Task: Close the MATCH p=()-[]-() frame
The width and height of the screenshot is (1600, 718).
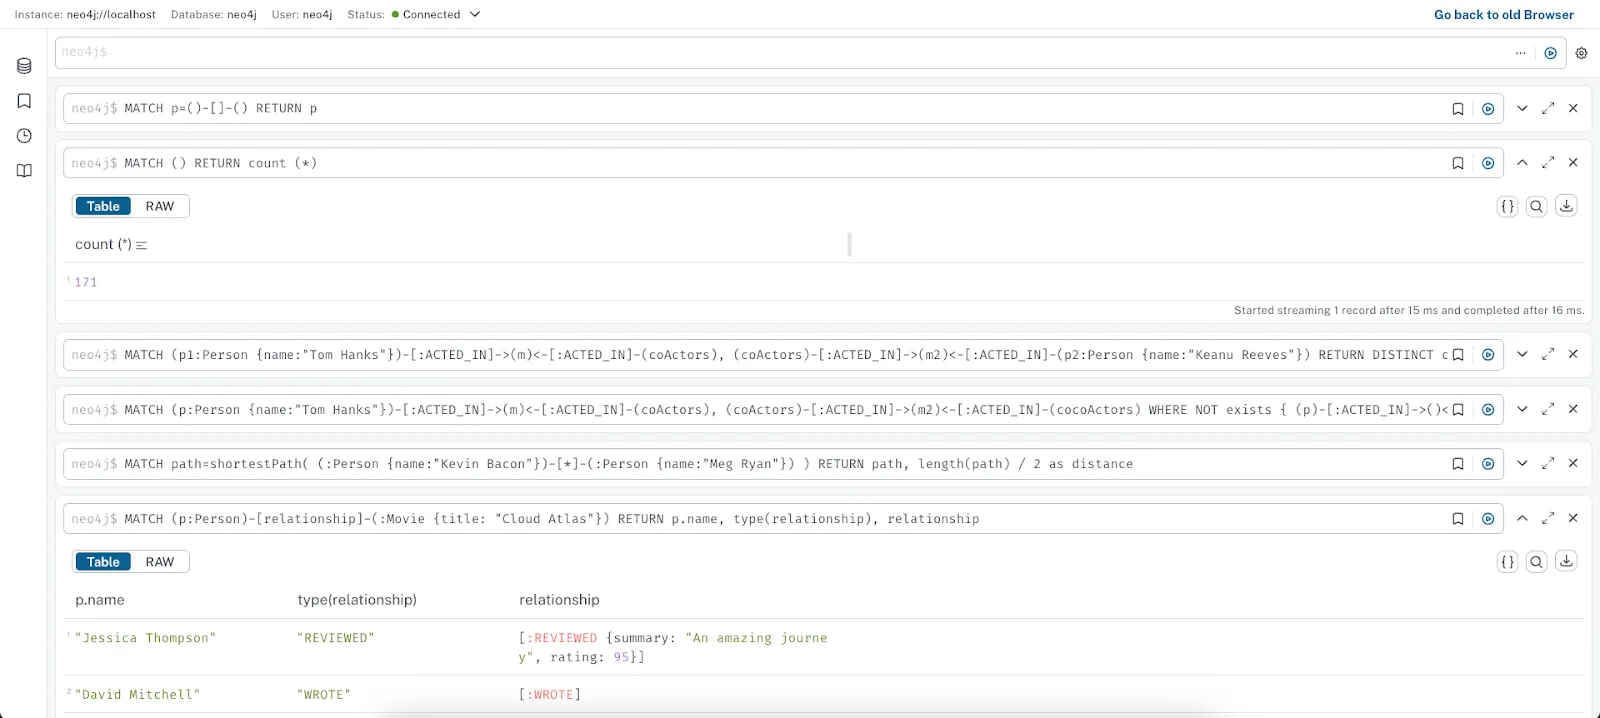Action: [1573, 108]
